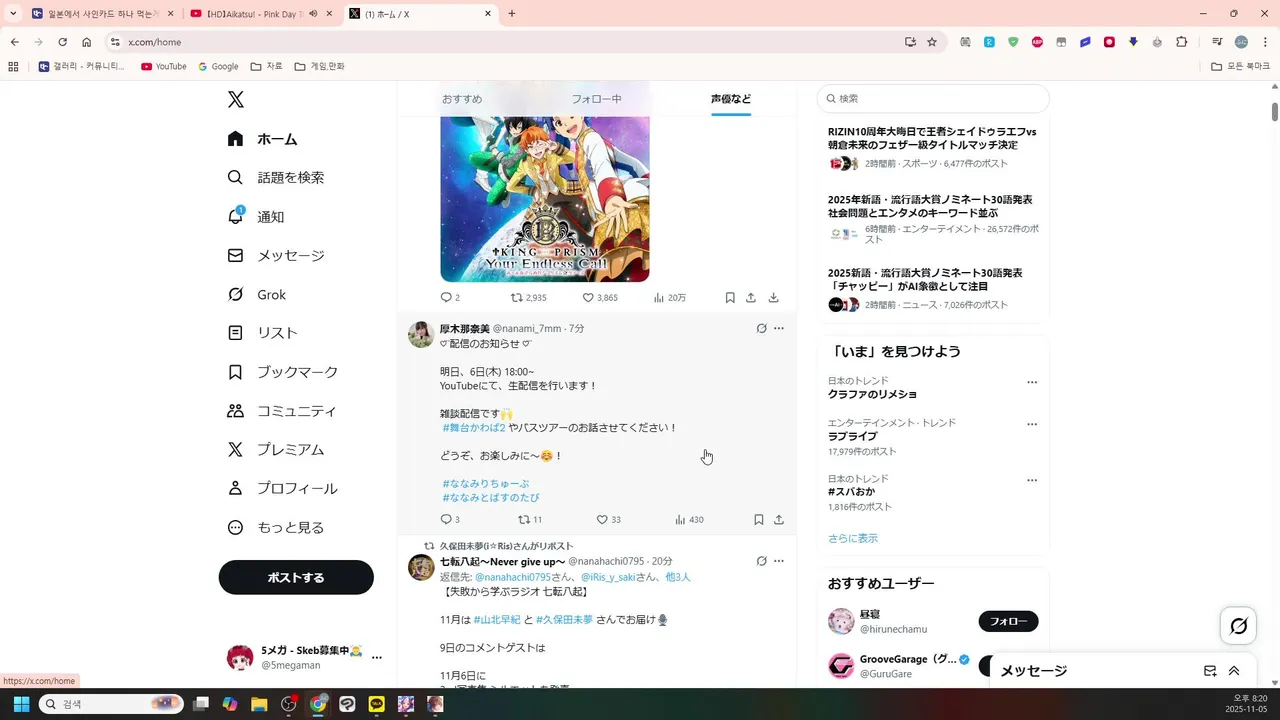
Task: Open KakaoTalk from the taskbar
Action: click(x=377, y=704)
